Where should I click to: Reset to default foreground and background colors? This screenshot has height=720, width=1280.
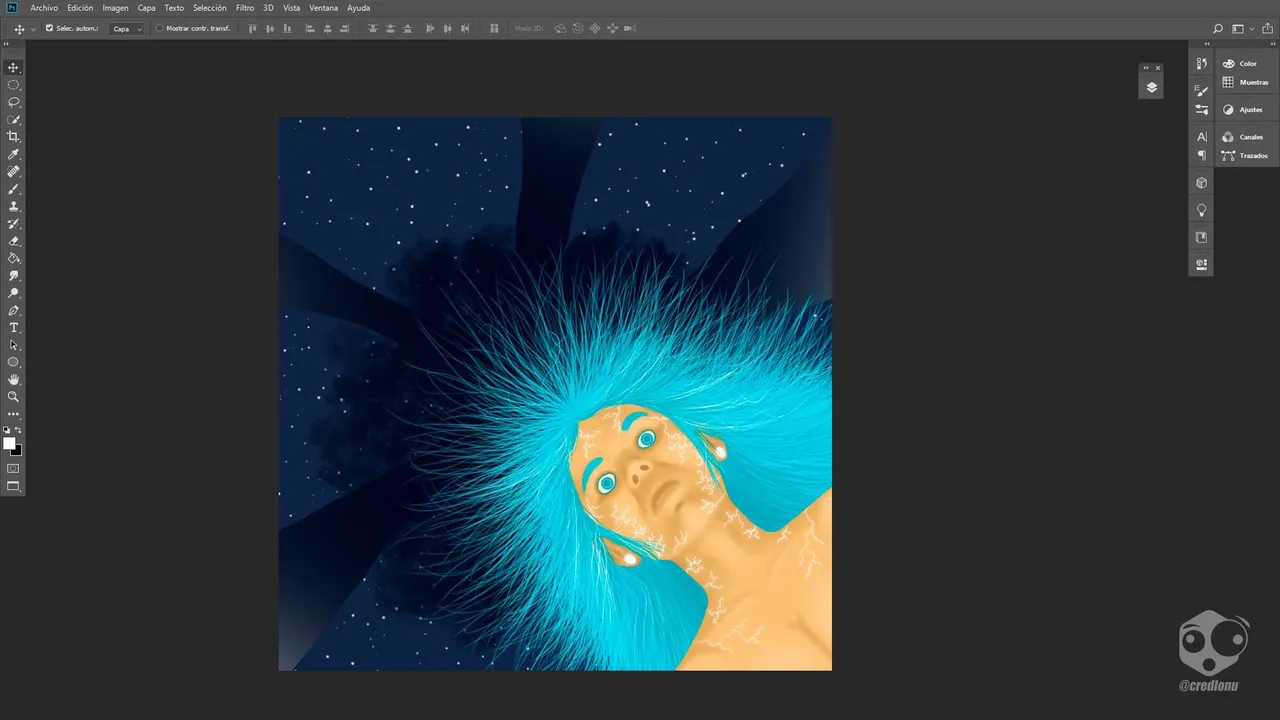point(7,430)
